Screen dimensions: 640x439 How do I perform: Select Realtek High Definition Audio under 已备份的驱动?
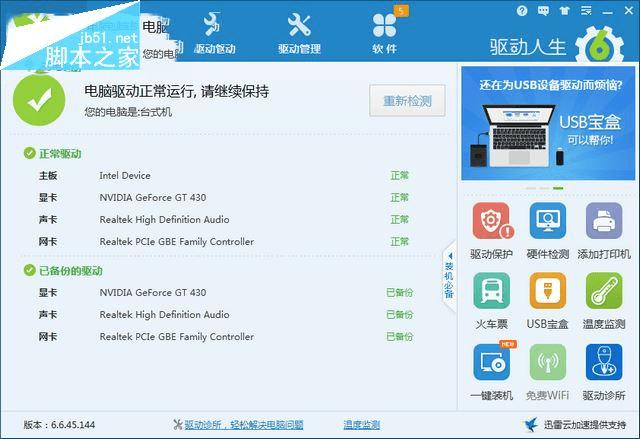tap(225, 315)
